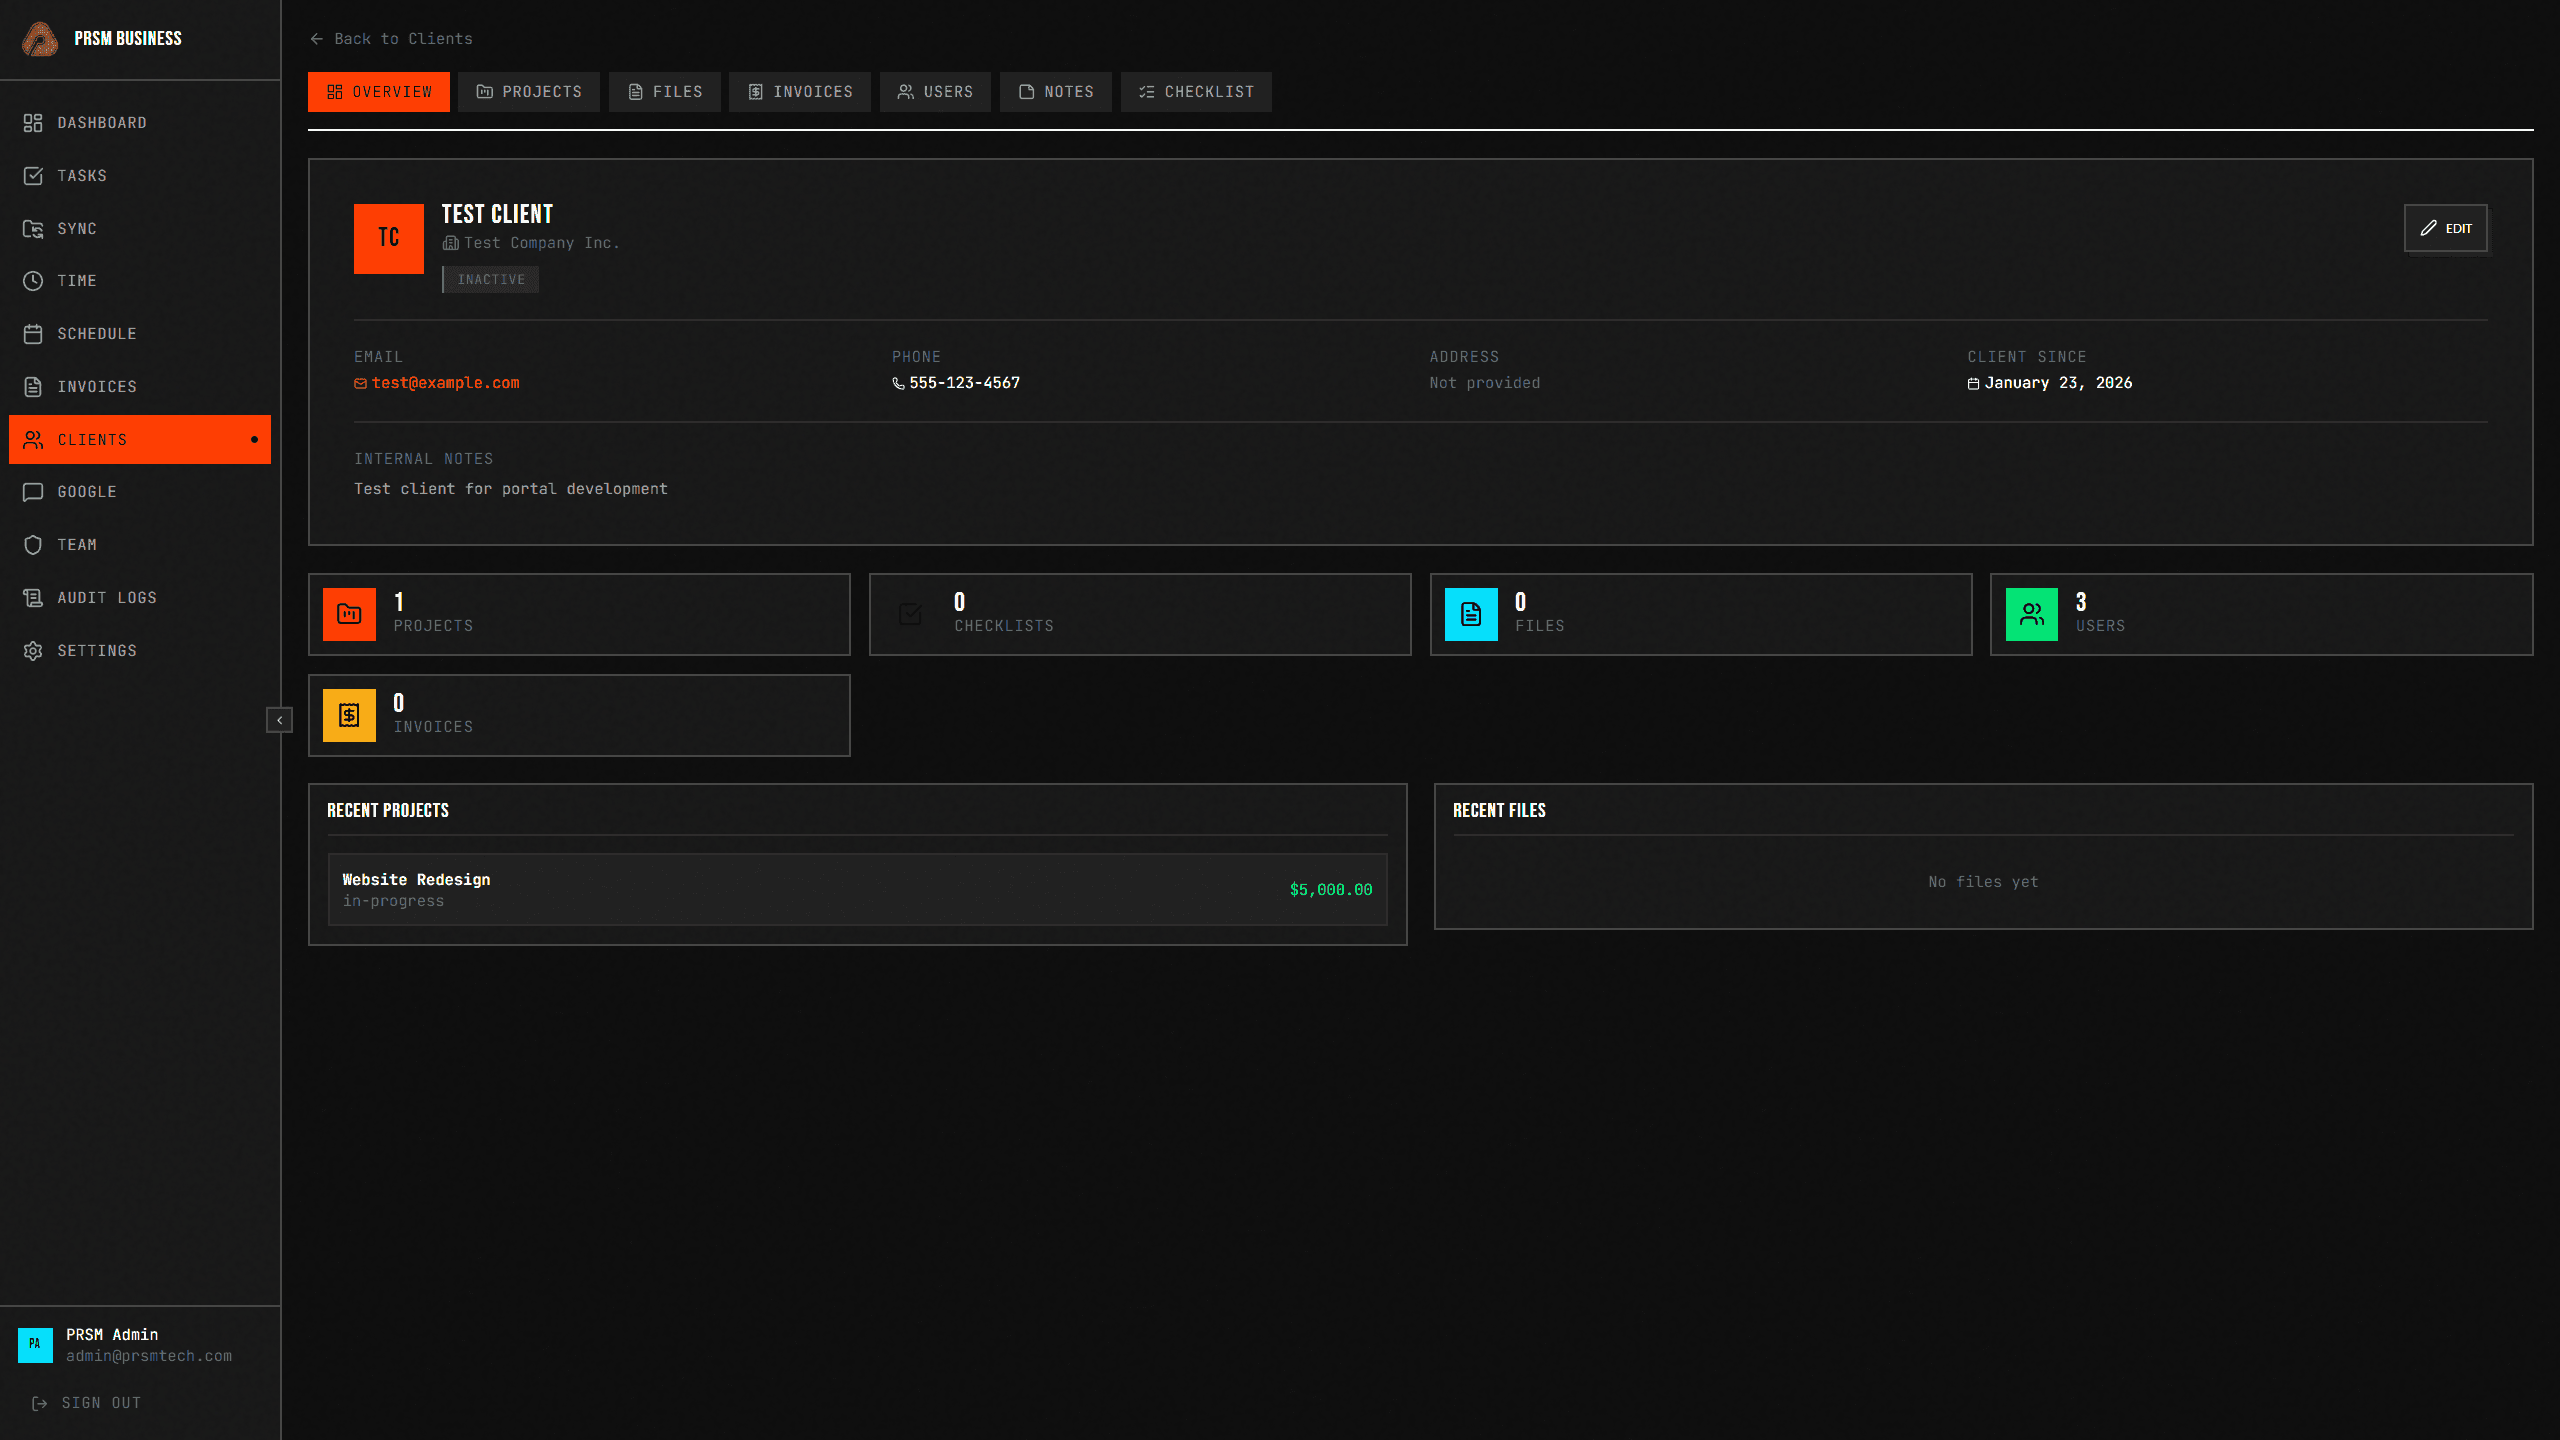
Task: Open the Tasks checkmark icon
Action: coord(33,176)
